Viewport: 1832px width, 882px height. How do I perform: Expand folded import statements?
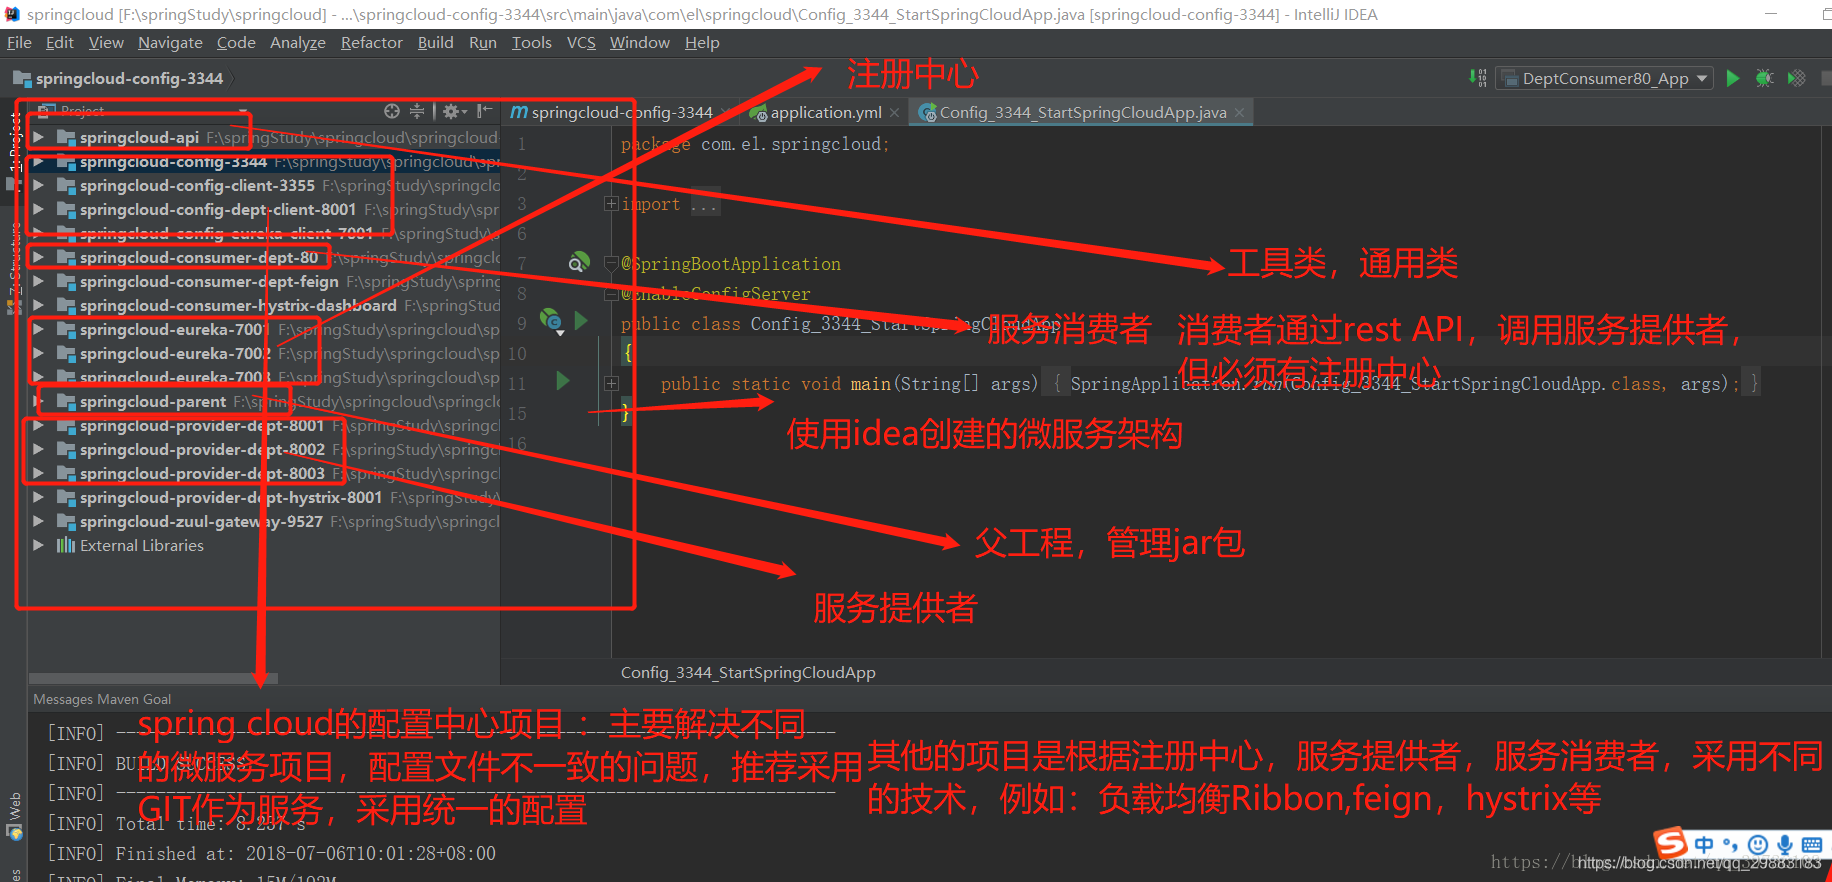(x=610, y=204)
